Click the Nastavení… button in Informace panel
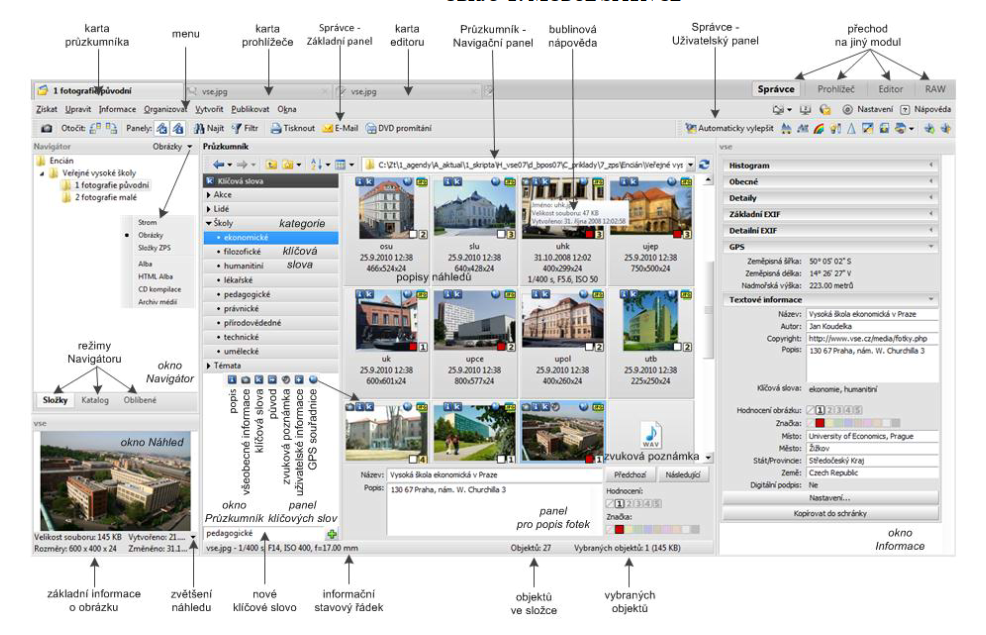 pos(829,498)
